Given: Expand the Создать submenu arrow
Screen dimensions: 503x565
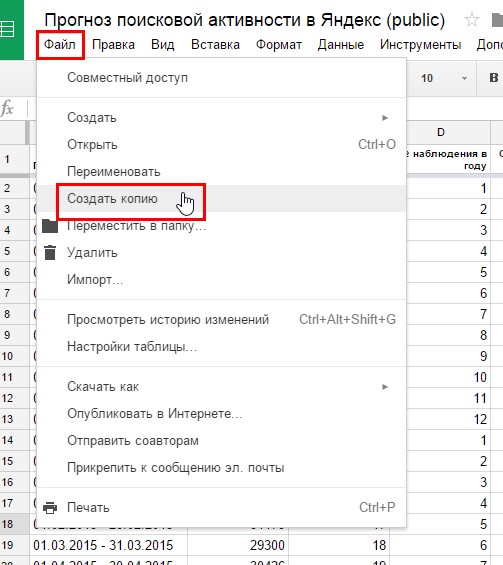Looking at the screenshot, I should pos(385,118).
